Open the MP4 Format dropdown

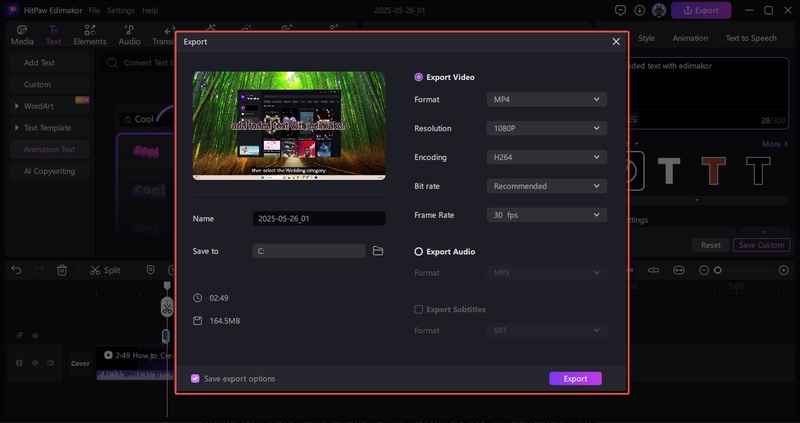[547, 99]
